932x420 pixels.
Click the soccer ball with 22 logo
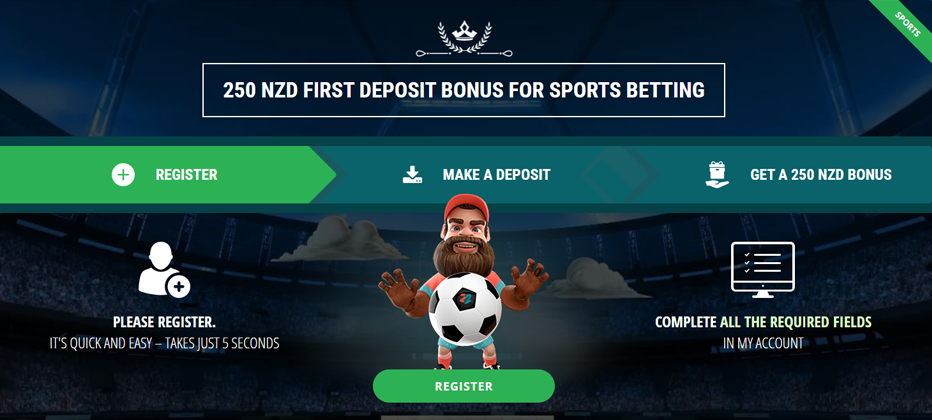click(465, 309)
